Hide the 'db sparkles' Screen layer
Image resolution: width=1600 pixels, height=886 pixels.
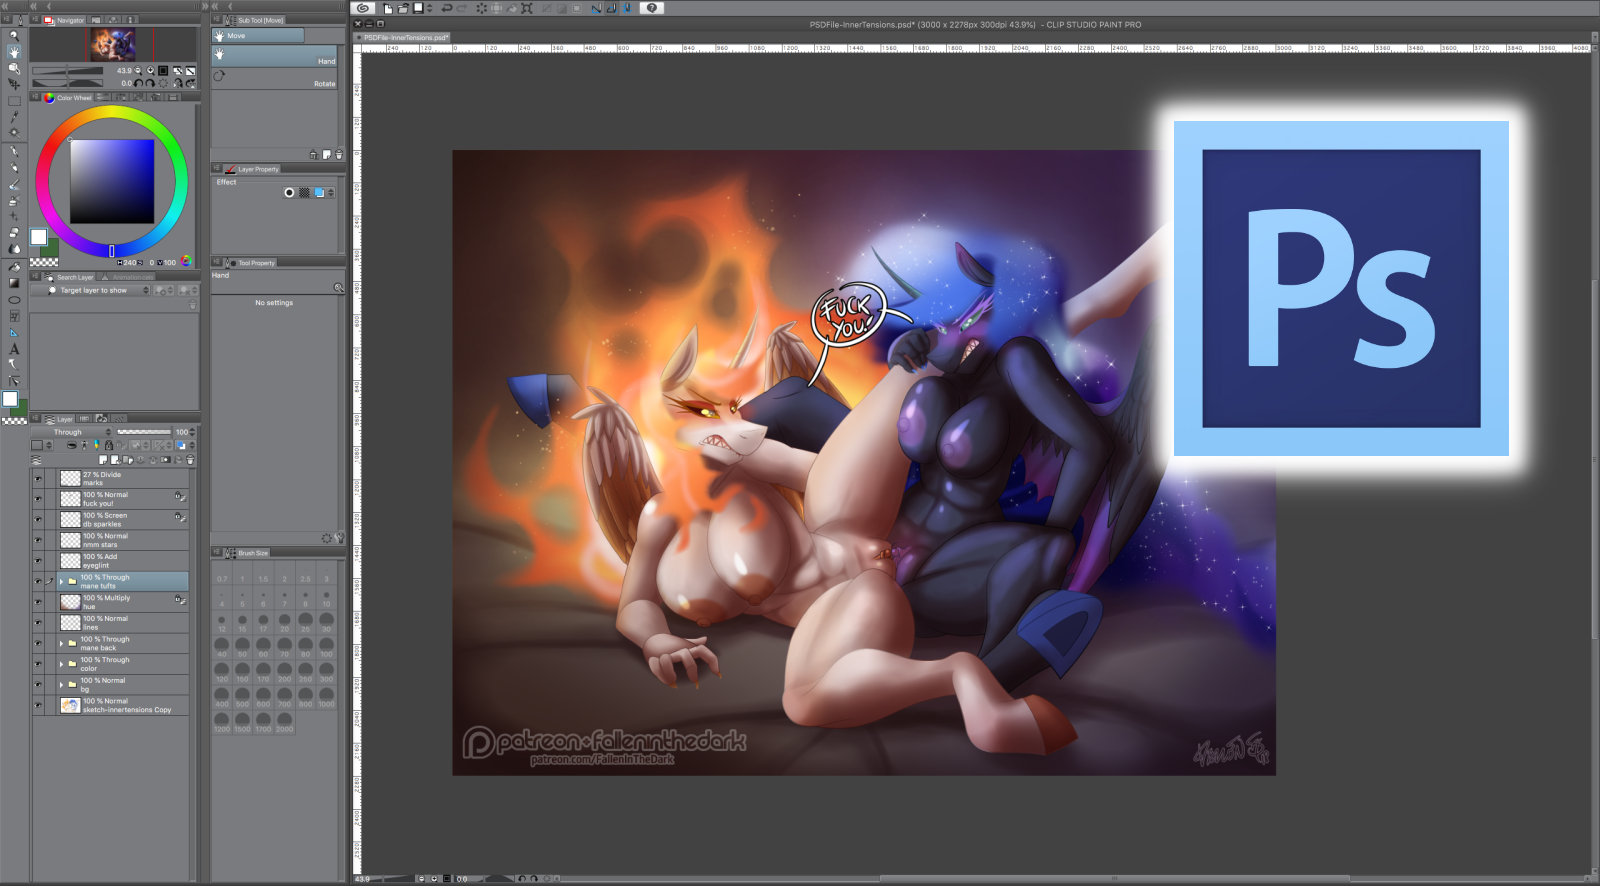[38, 520]
